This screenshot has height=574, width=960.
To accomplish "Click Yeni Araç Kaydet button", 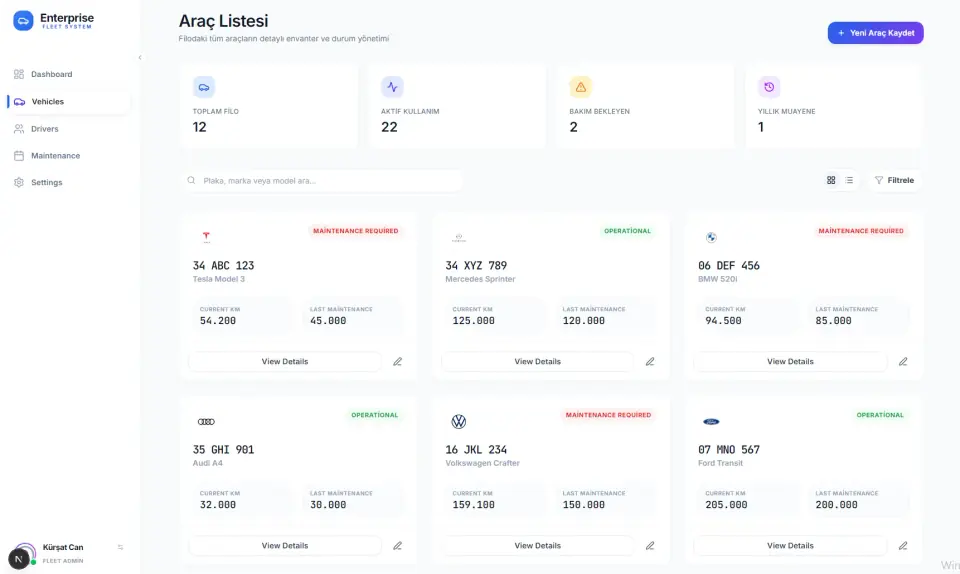I will [876, 33].
